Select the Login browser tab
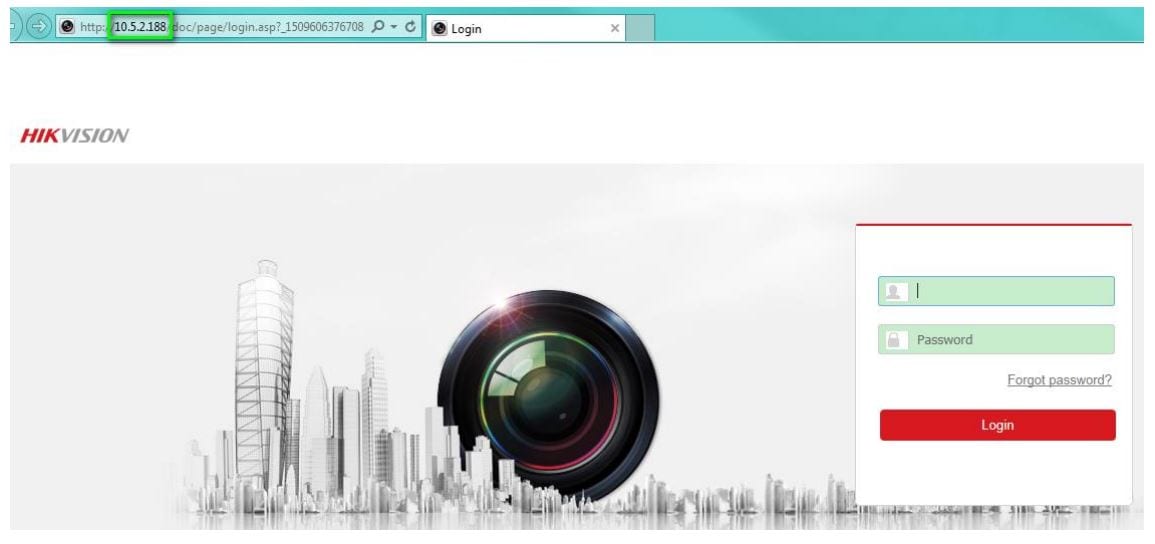This screenshot has height=544, width=1155. pos(525,29)
